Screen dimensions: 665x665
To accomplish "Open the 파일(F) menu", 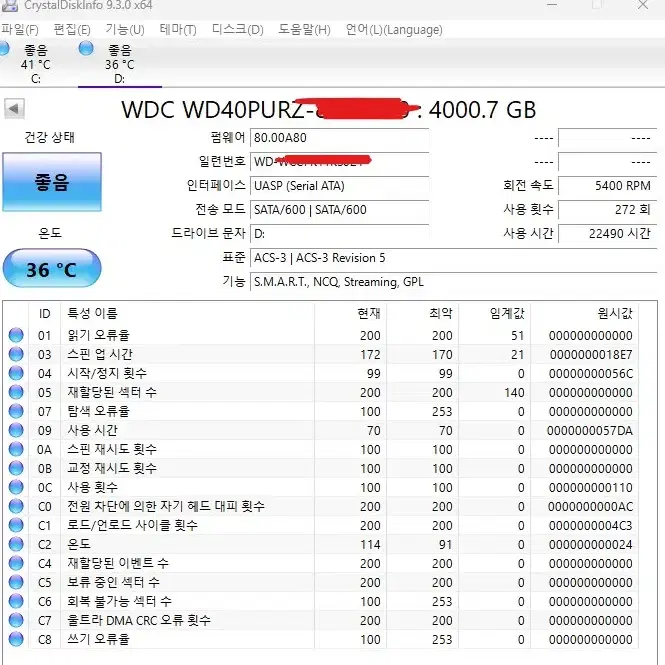I will pyautogui.click(x=20, y=30).
